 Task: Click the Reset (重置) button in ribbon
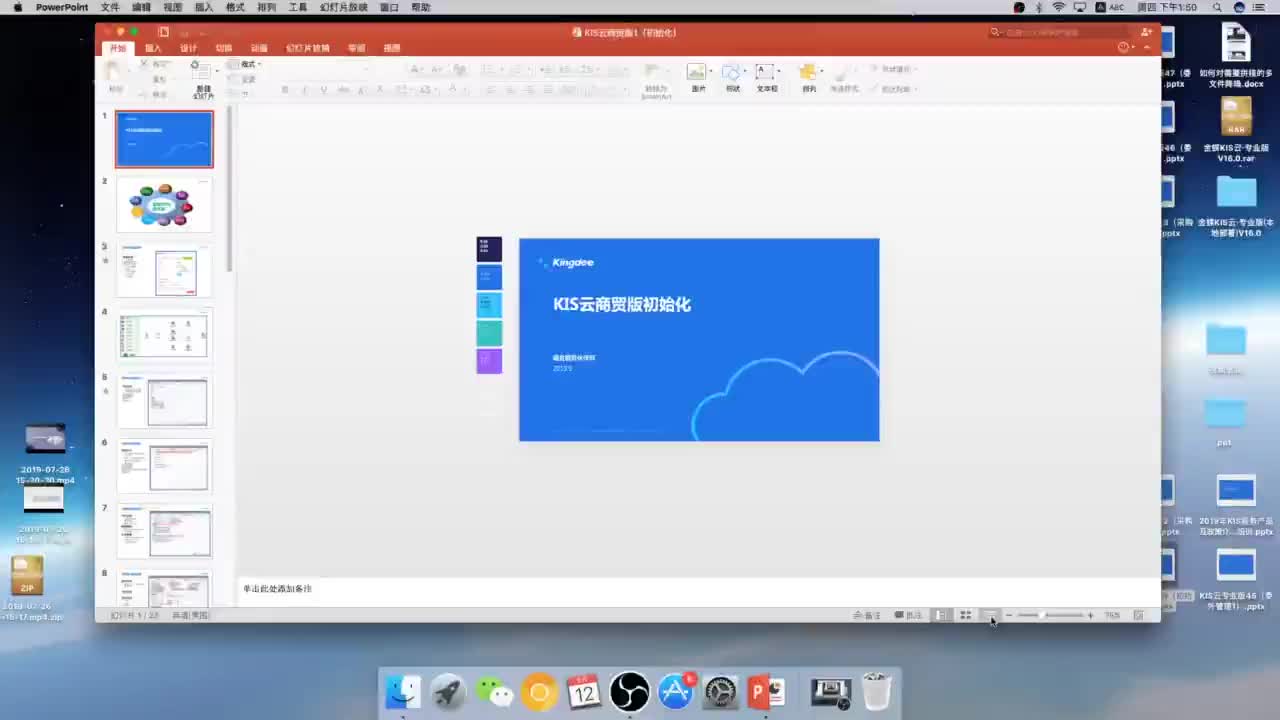[244, 79]
